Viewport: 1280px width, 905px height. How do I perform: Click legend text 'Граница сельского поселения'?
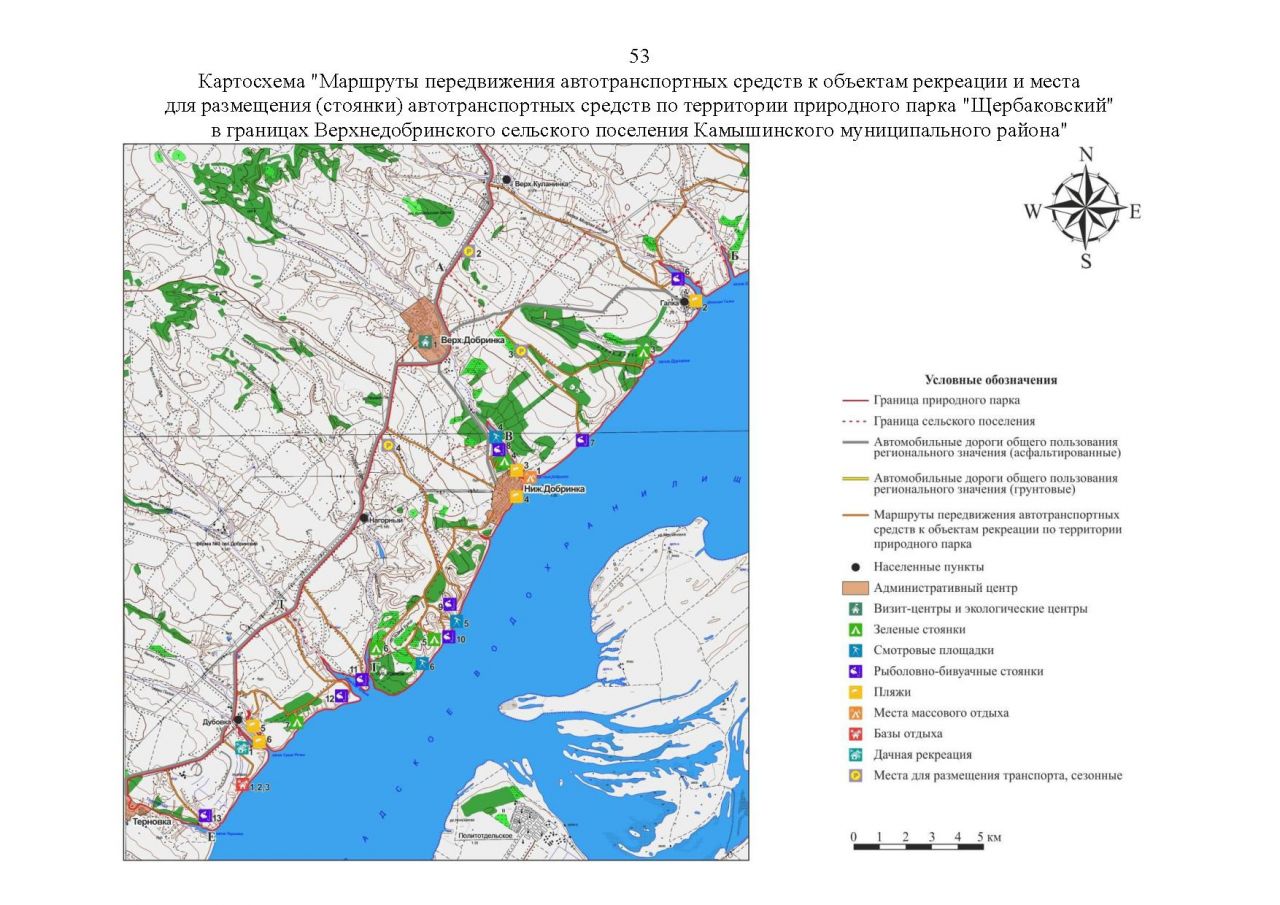[954, 422]
